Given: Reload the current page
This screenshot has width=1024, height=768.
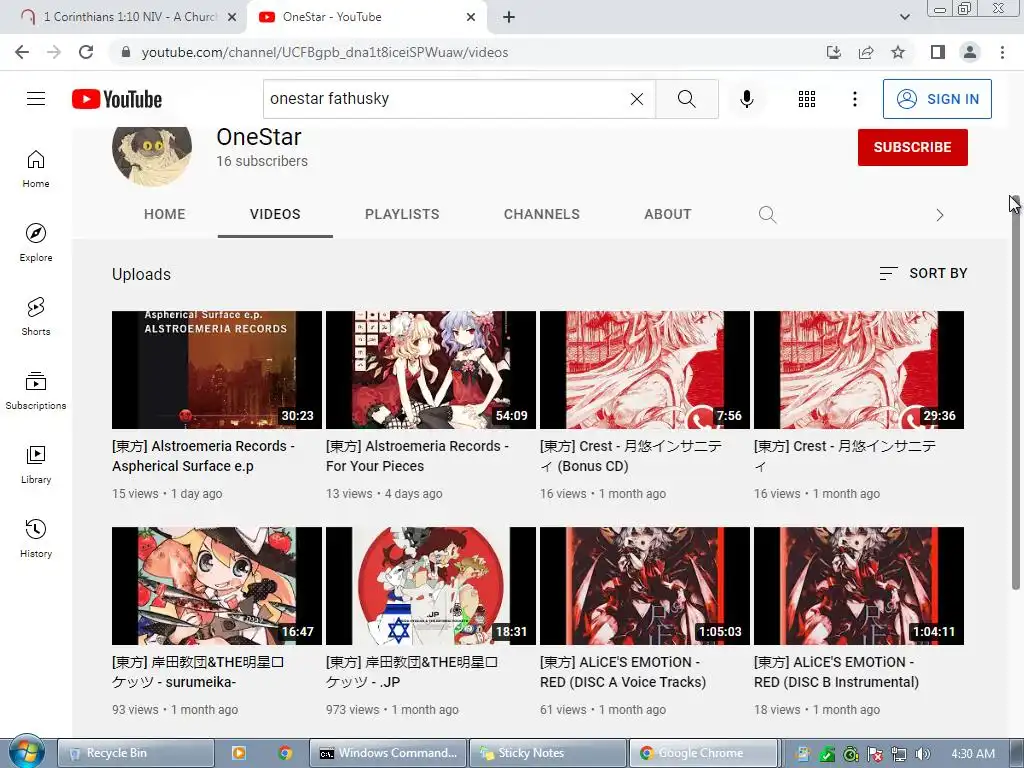Looking at the screenshot, I should 86,52.
